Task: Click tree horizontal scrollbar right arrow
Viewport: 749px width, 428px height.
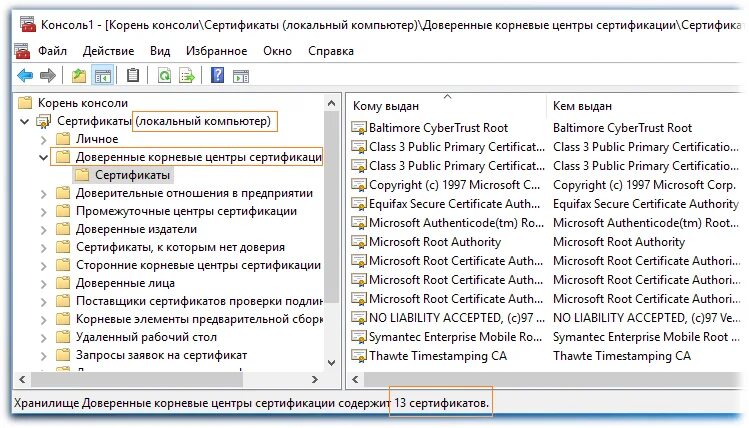Action: pyautogui.click(x=314, y=379)
